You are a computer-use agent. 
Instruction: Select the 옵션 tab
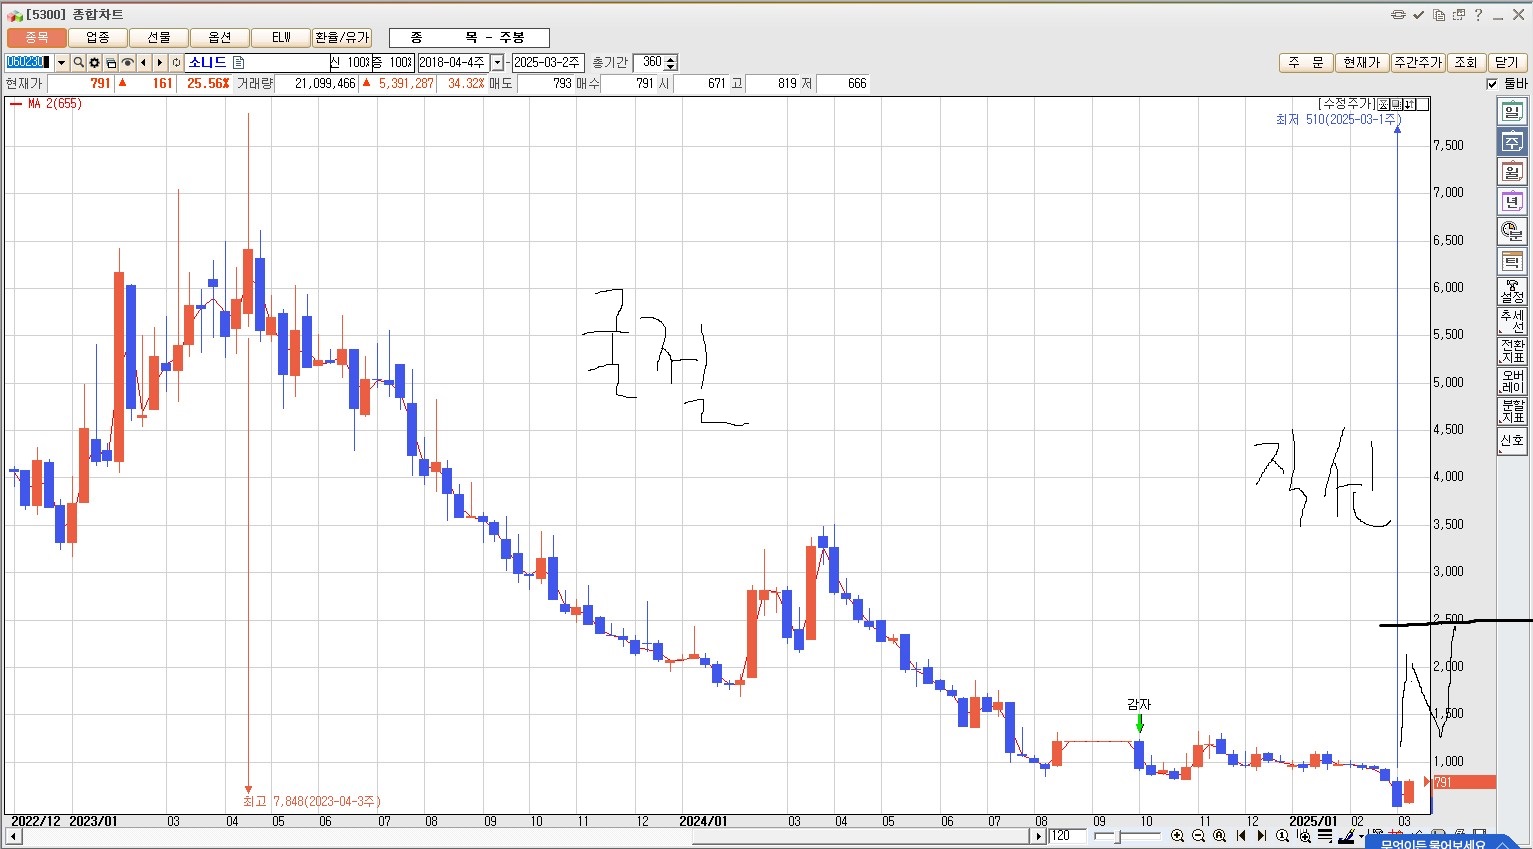click(x=220, y=38)
